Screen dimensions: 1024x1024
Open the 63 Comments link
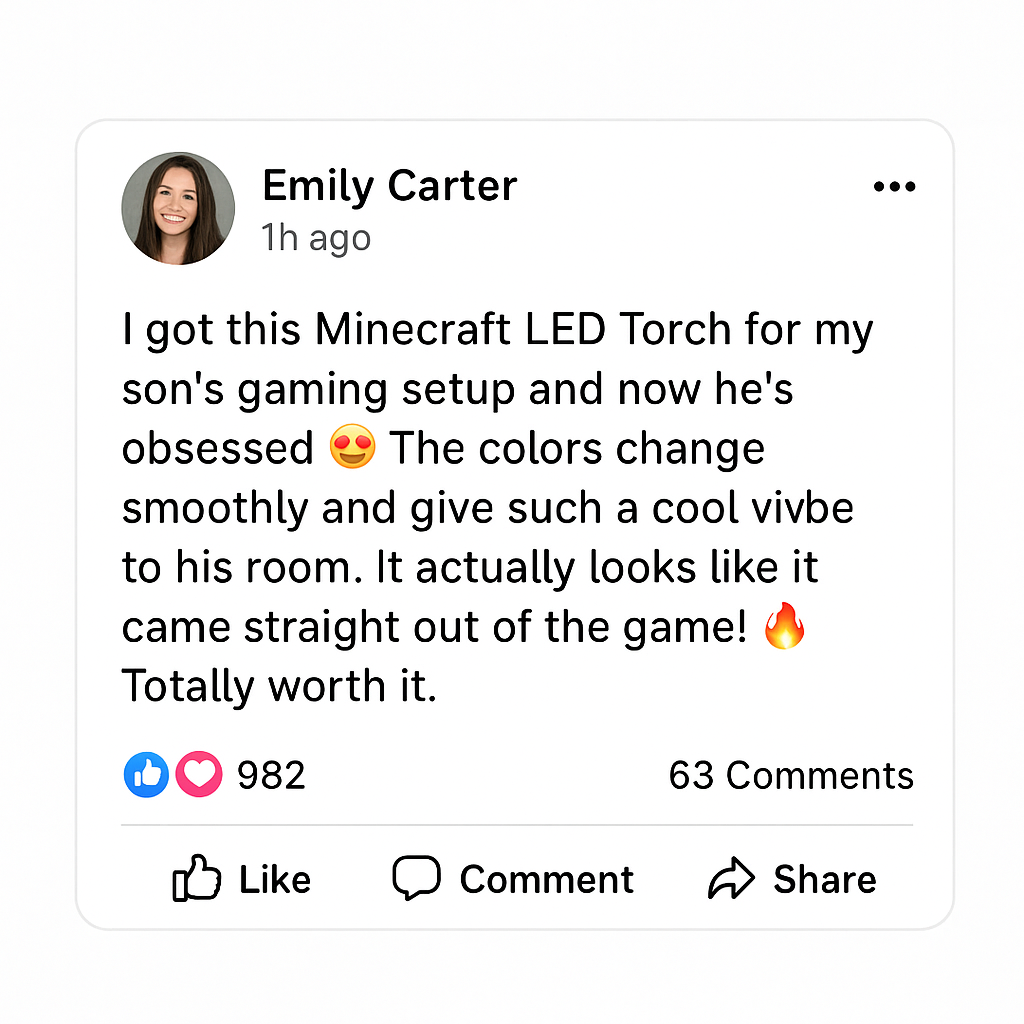791,775
